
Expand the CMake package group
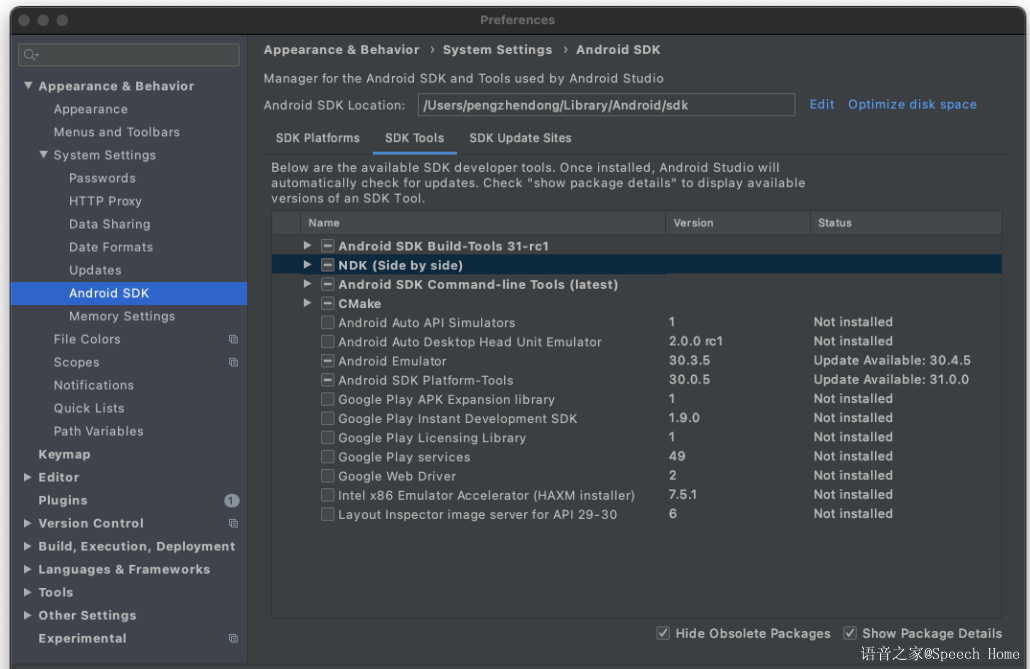pos(308,303)
